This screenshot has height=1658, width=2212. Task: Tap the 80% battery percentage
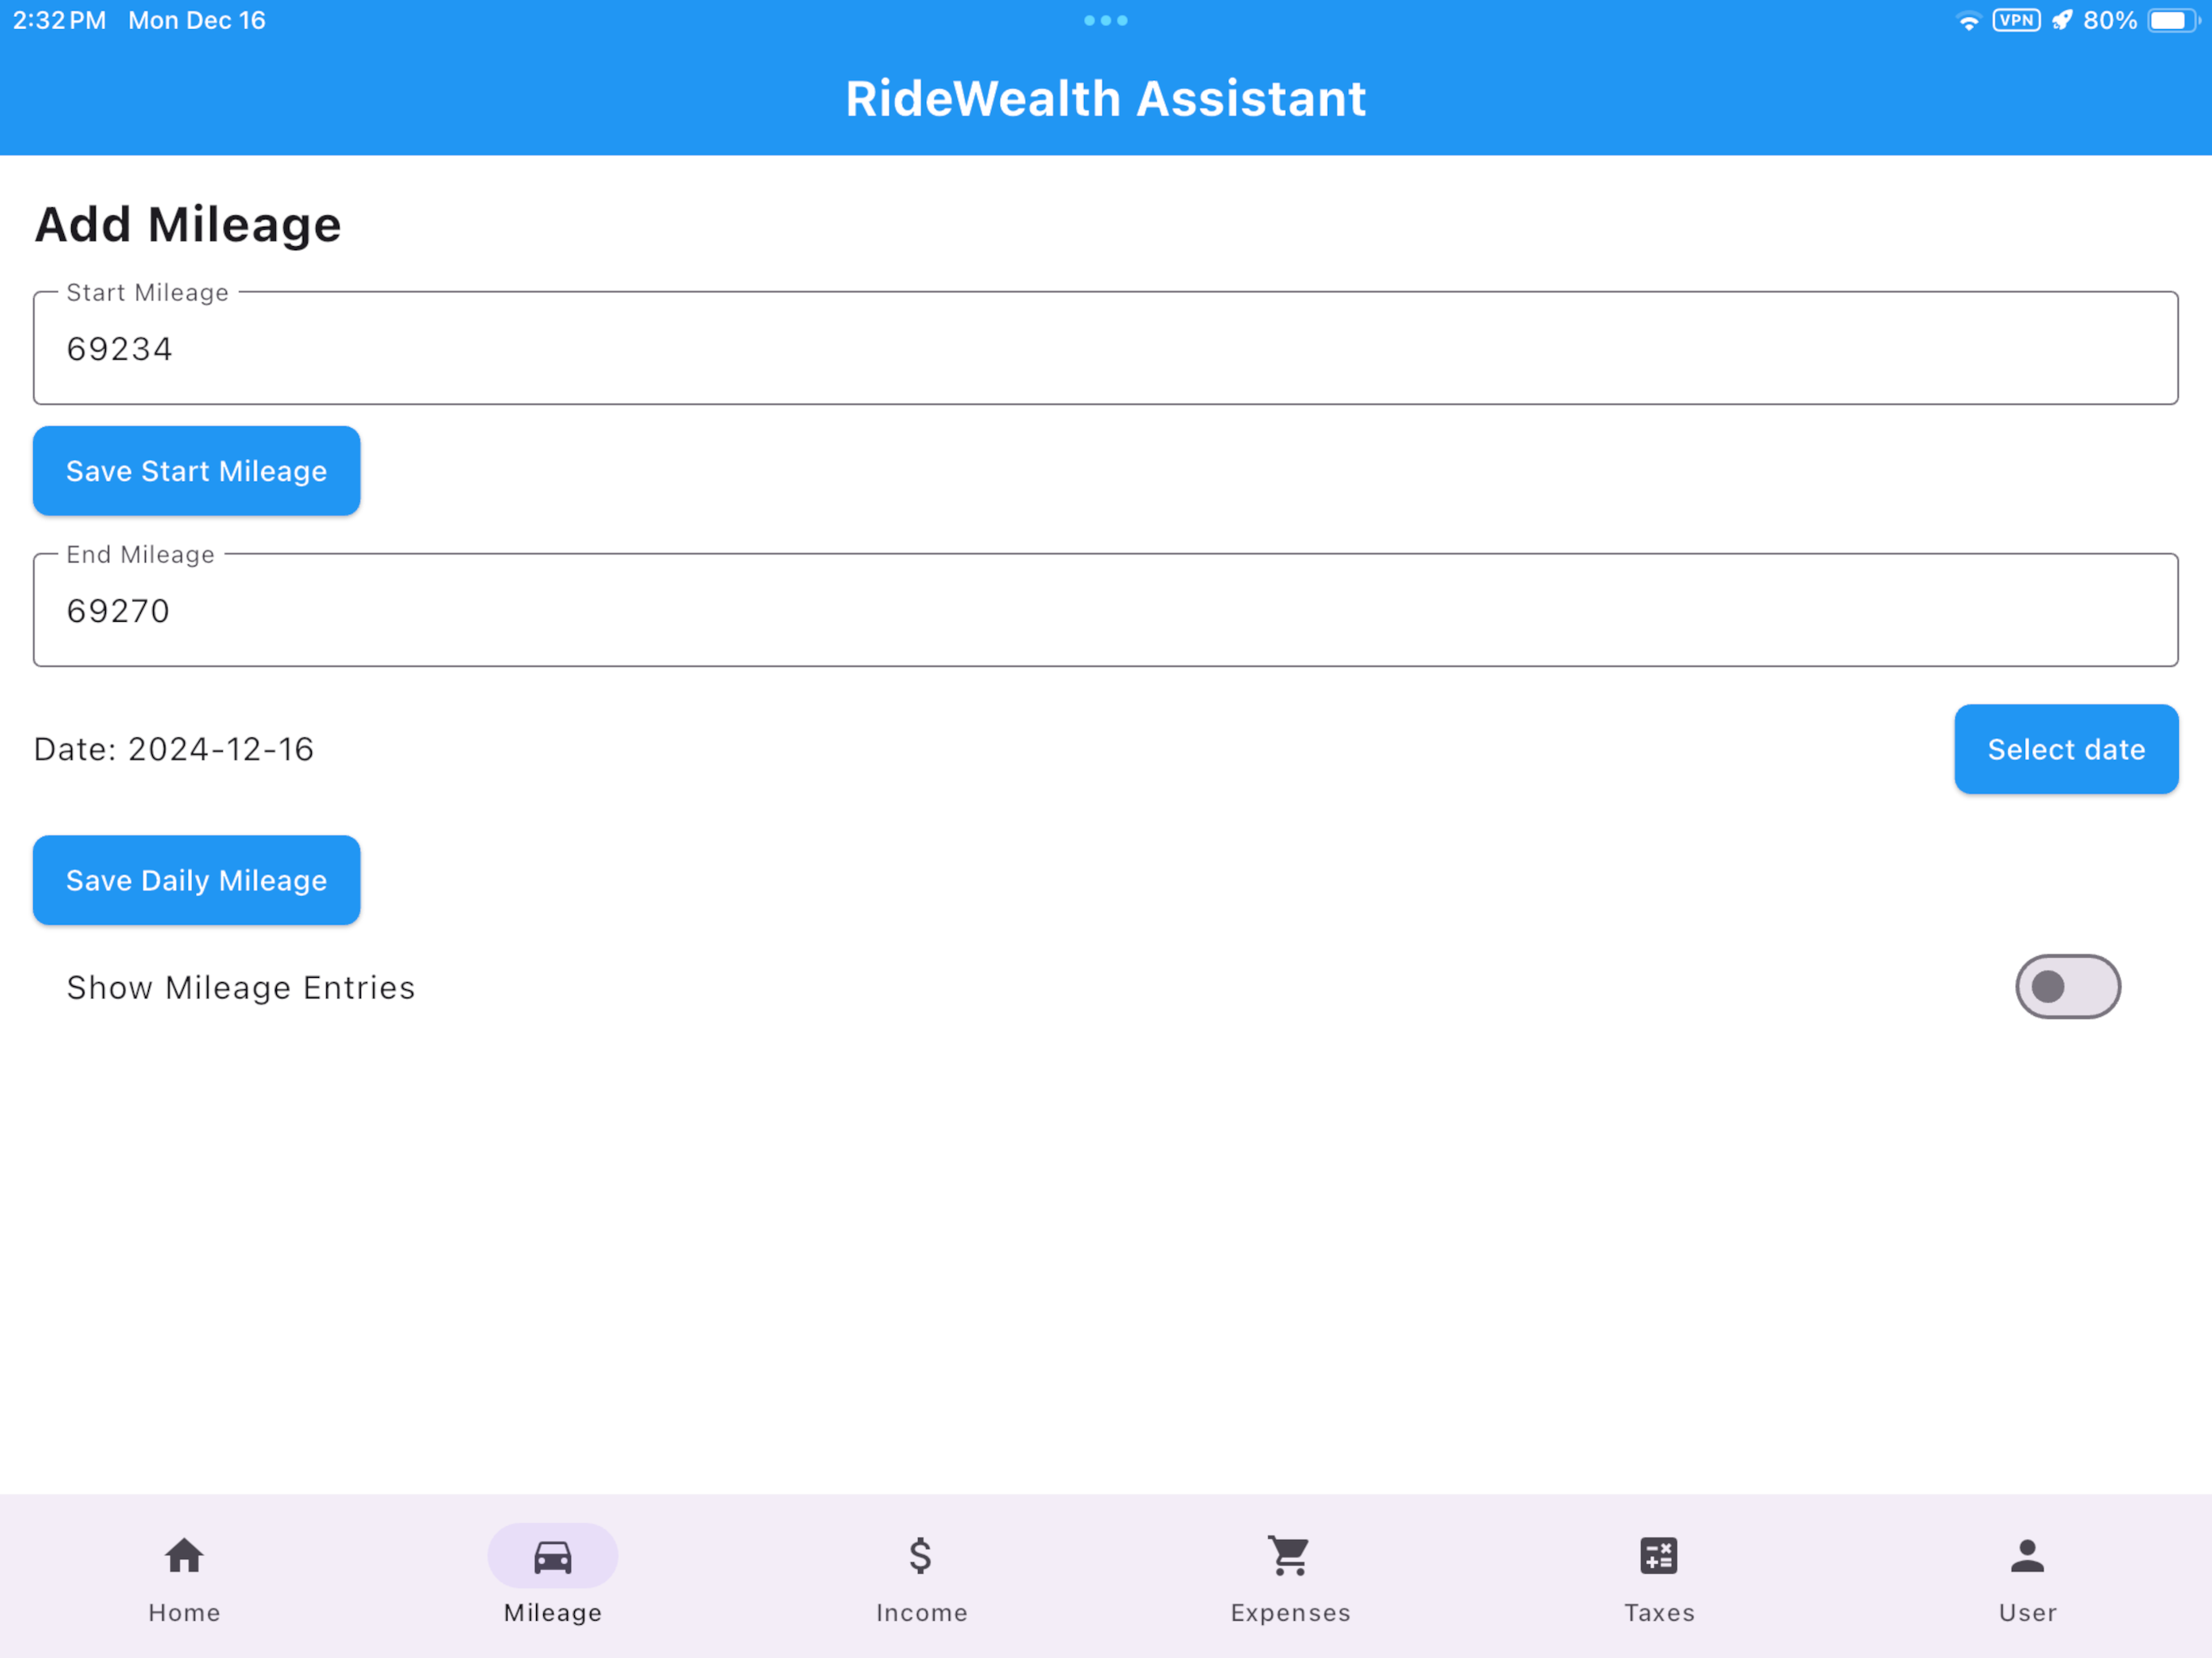pyautogui.click(x=2110, y=21)
